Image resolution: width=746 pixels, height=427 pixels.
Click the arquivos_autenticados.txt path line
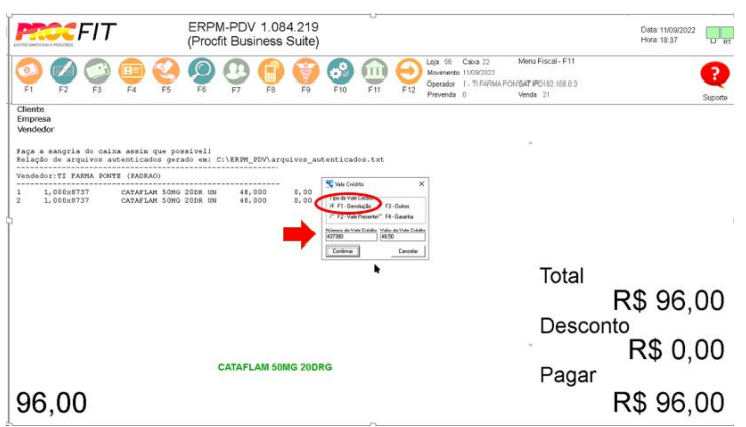click(200, 159)
